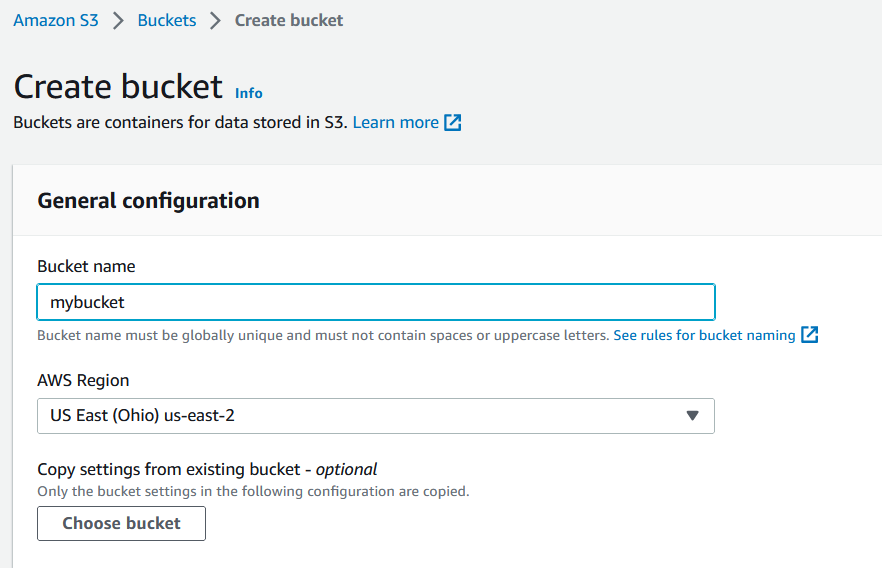Click the large Create bucket page heading
882x568 pixels.
pyautogui.click(x=118, y=87)
